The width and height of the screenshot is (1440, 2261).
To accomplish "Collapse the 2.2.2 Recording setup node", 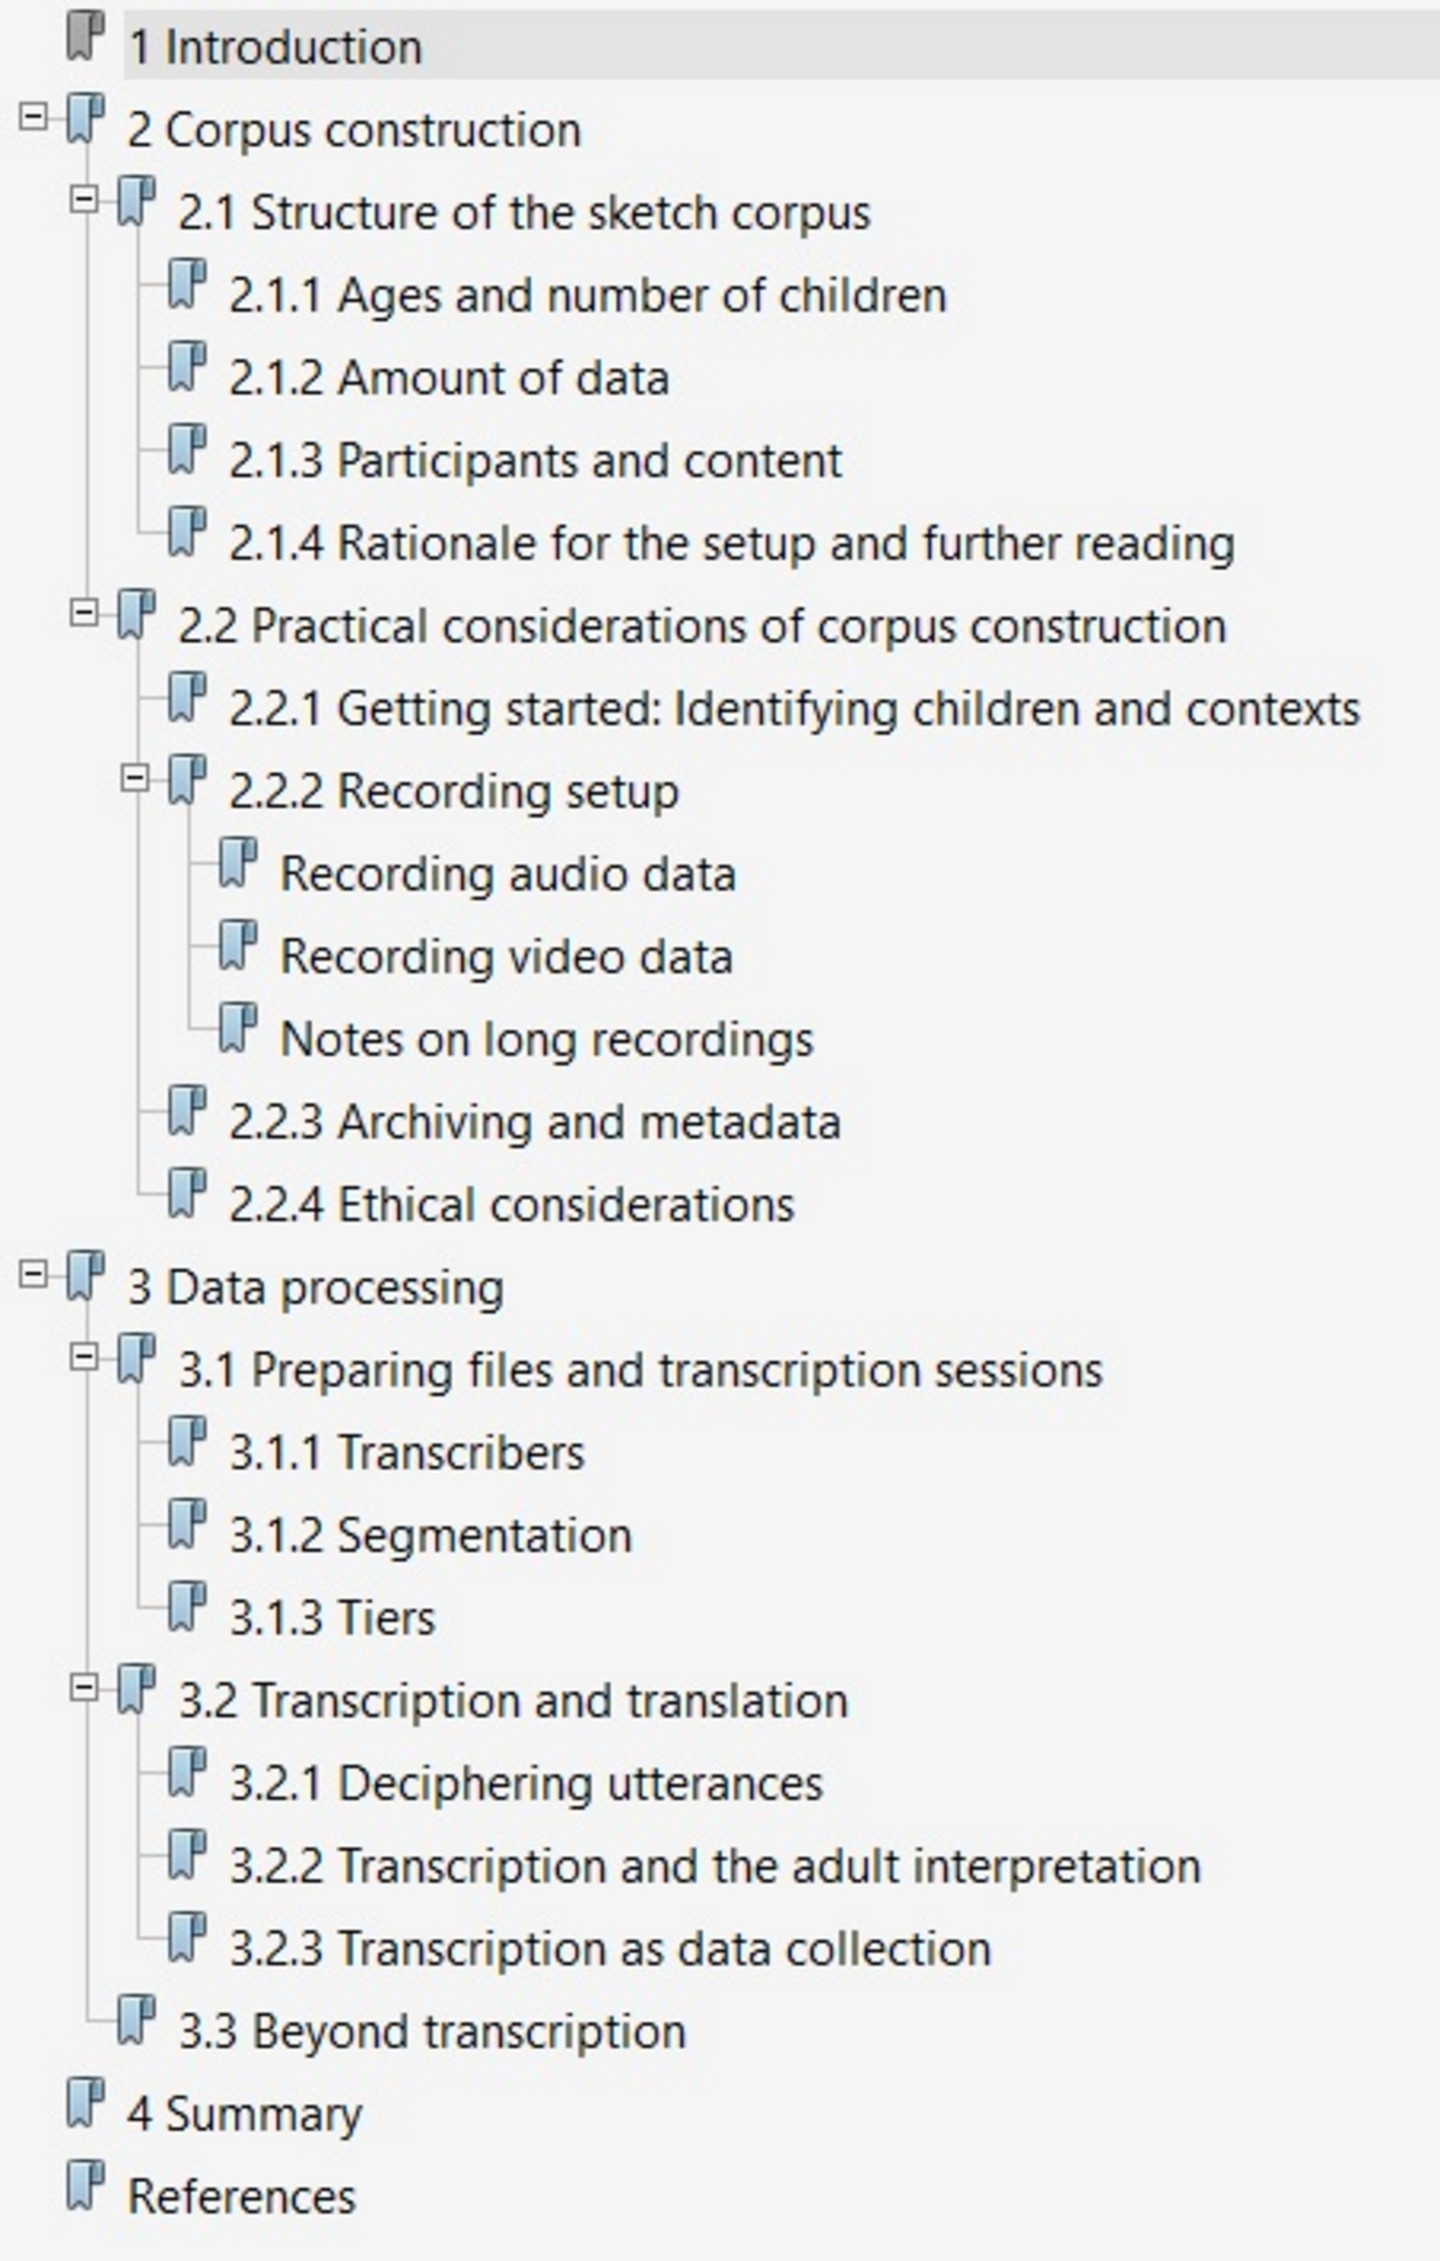I will tap(135, 778).
